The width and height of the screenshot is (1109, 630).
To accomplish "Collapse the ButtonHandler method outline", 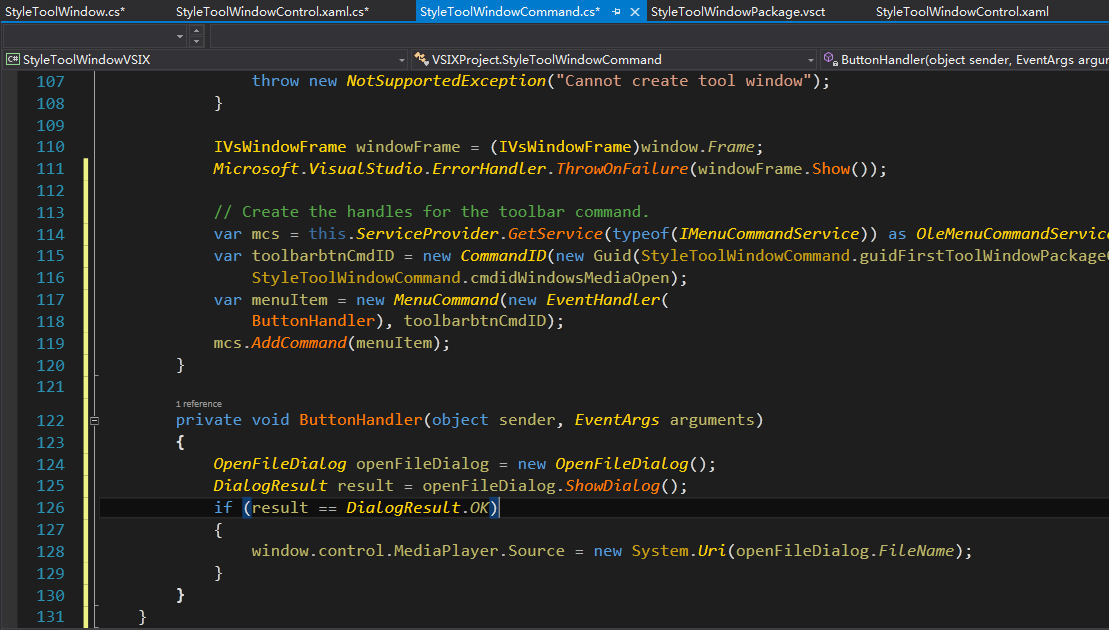I will pos(94,421).
